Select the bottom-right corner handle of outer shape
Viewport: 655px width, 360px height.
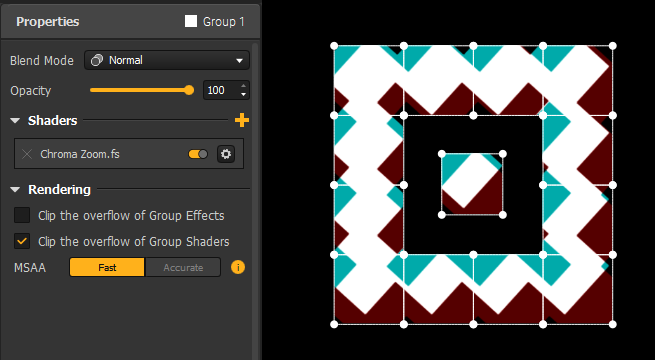click(612, 324)
